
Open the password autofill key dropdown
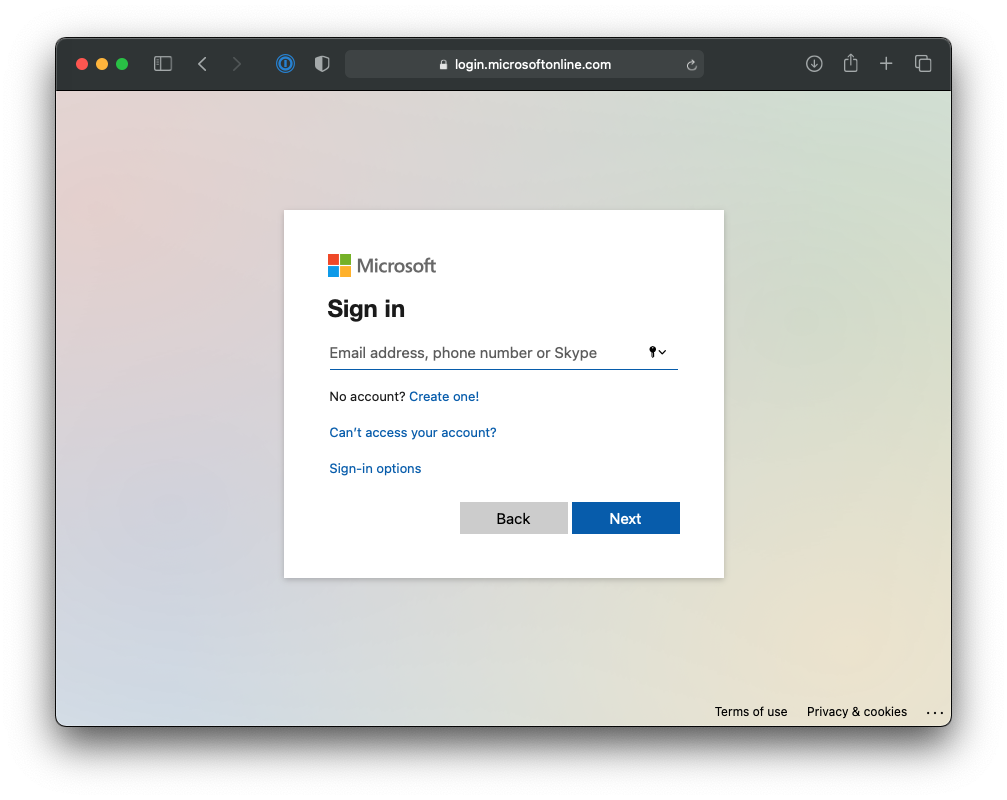tap(657, 352)
